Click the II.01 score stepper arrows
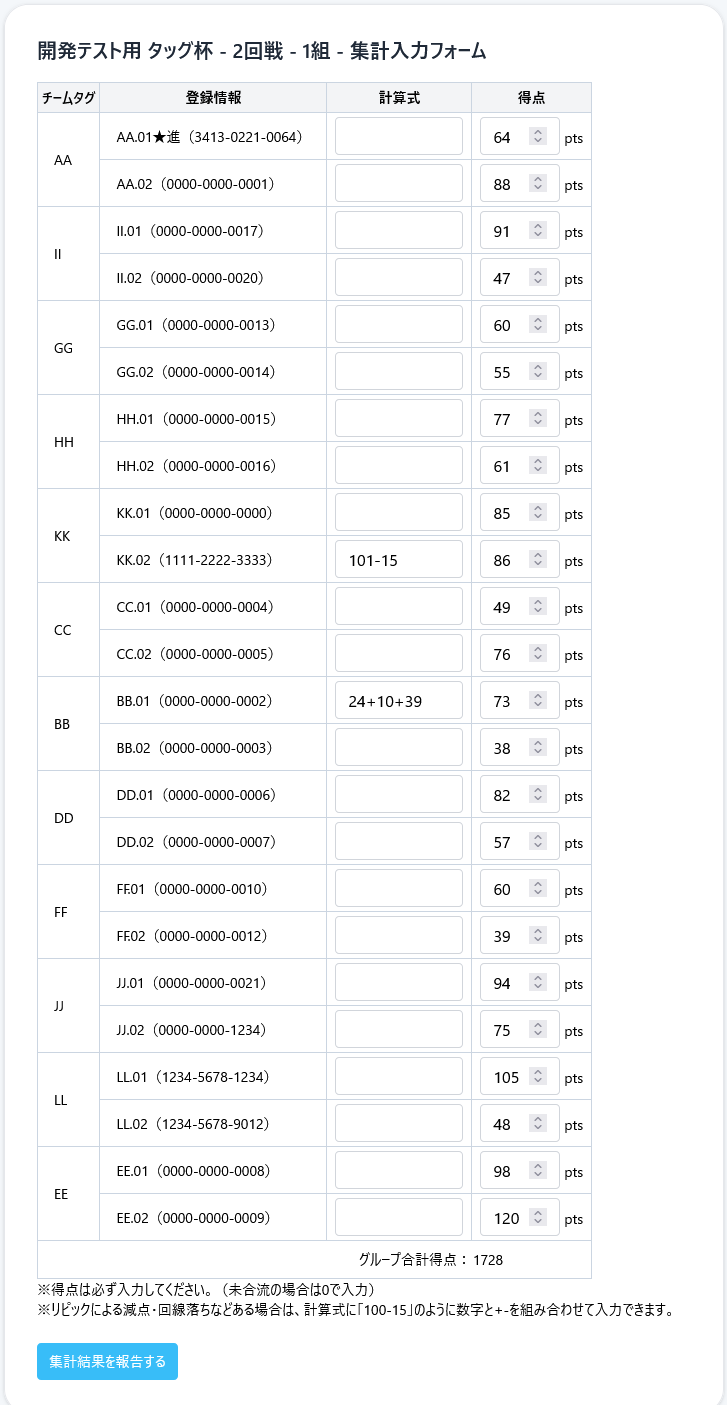 pos(538,231)
